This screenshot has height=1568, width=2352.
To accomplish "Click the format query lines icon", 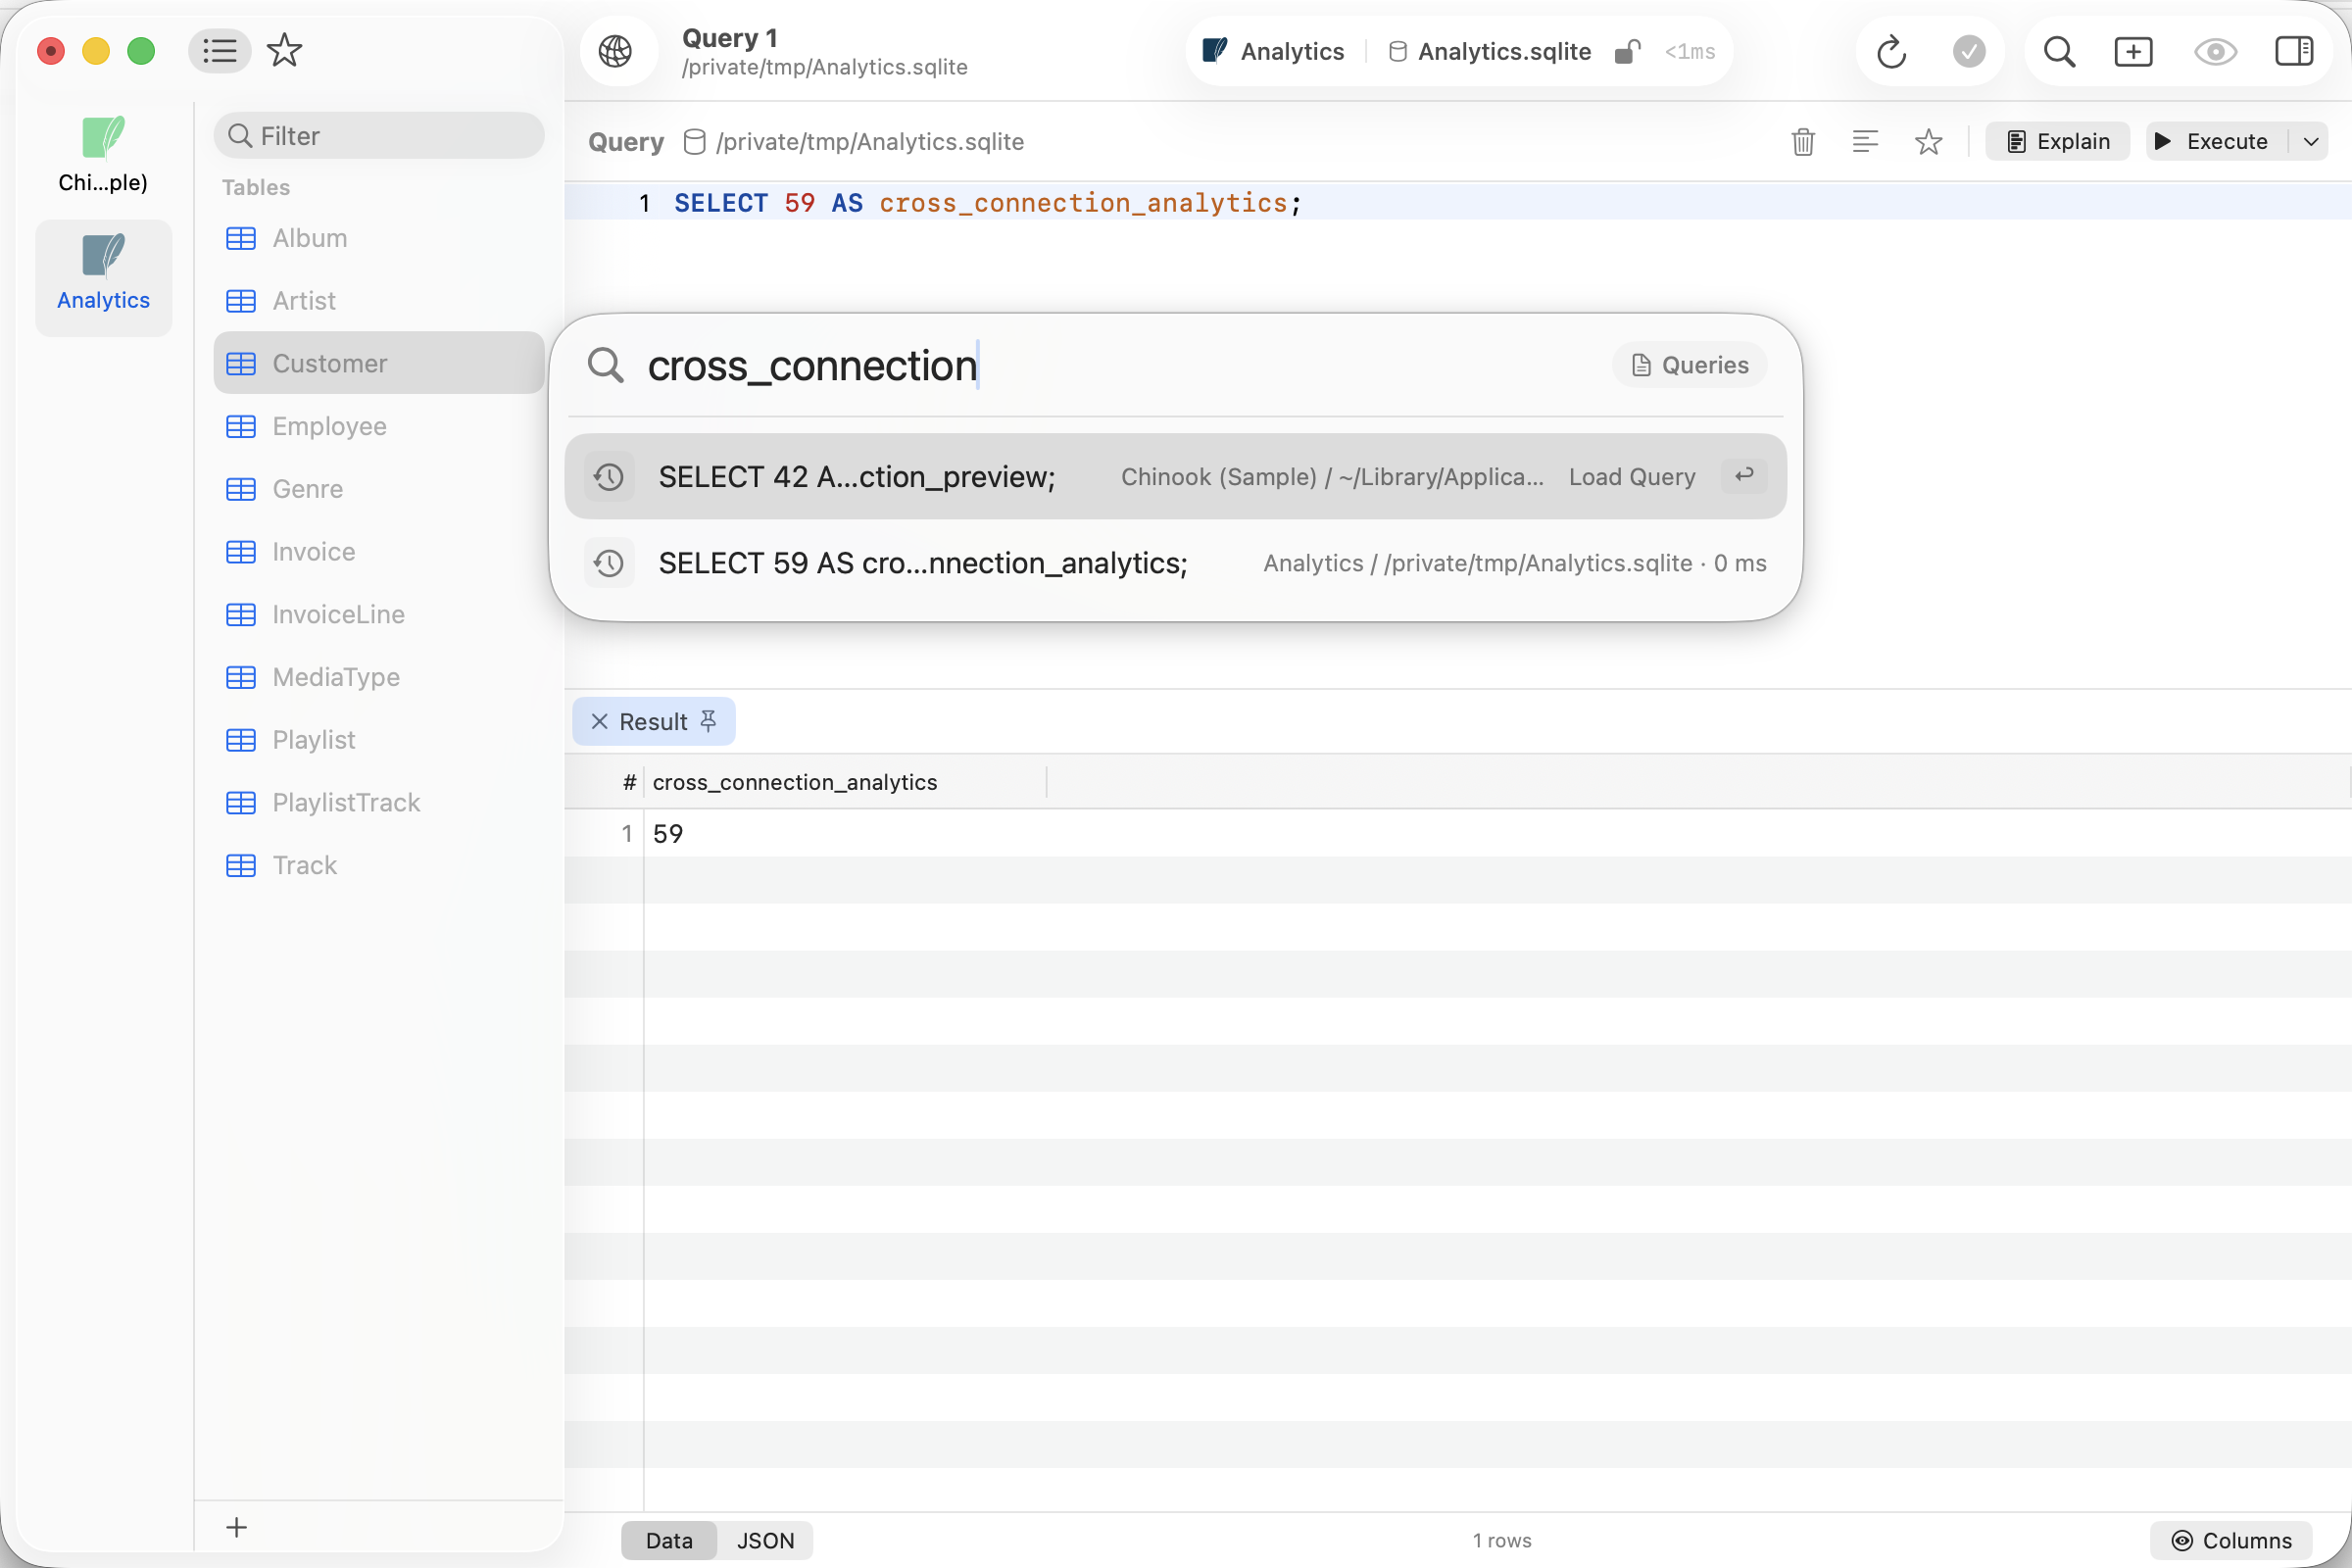I will click(1865, 142).
